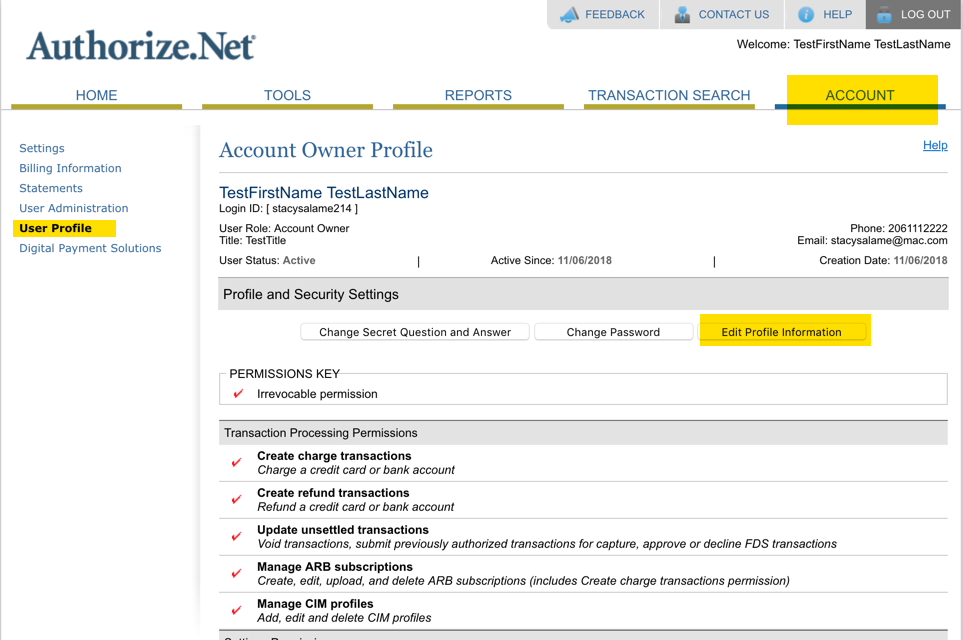Open User Administration in the sidebar
Image resolution: width=963 pixels, height=640 pixels.
(x=74, y=208)
